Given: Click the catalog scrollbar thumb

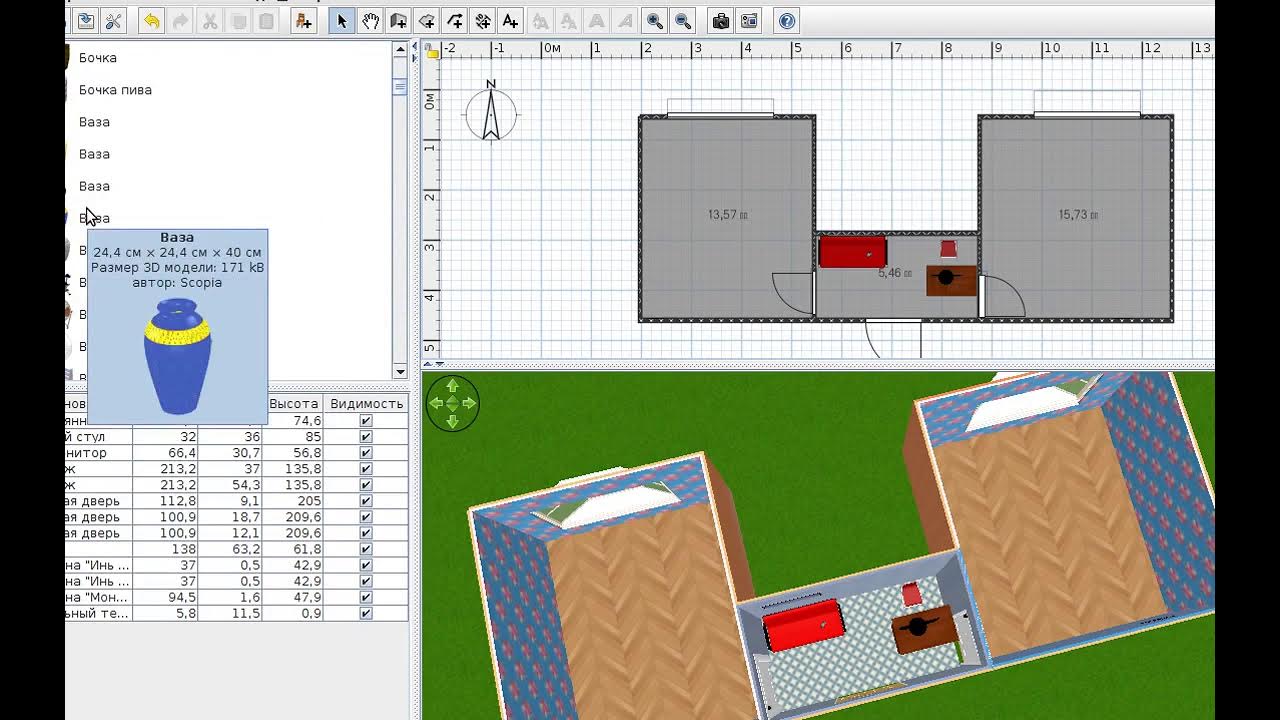Looking at the screenshot, I should pyautogui.click(x=400, y=87).
